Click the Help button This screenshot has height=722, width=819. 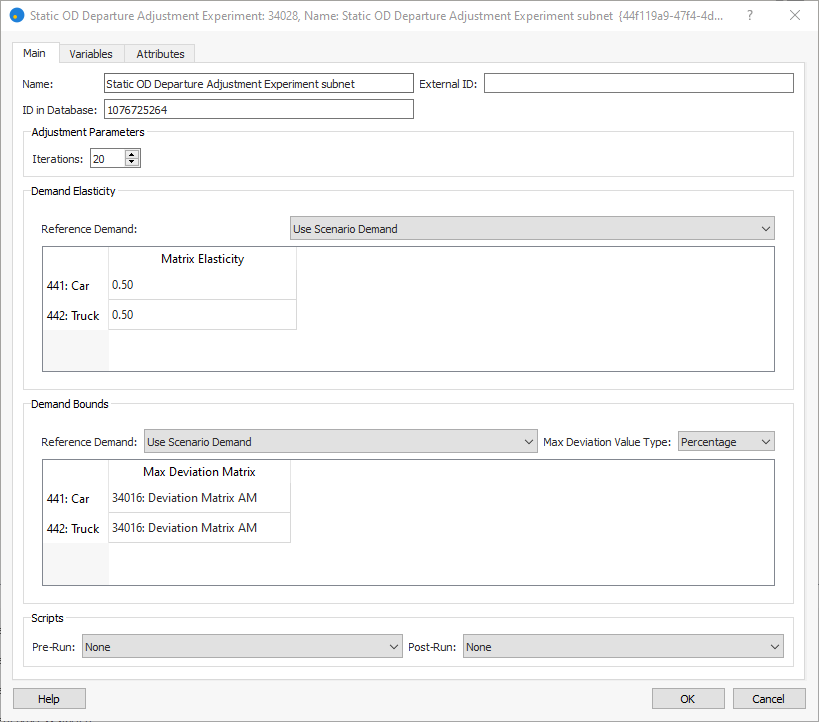click(49, 699)
